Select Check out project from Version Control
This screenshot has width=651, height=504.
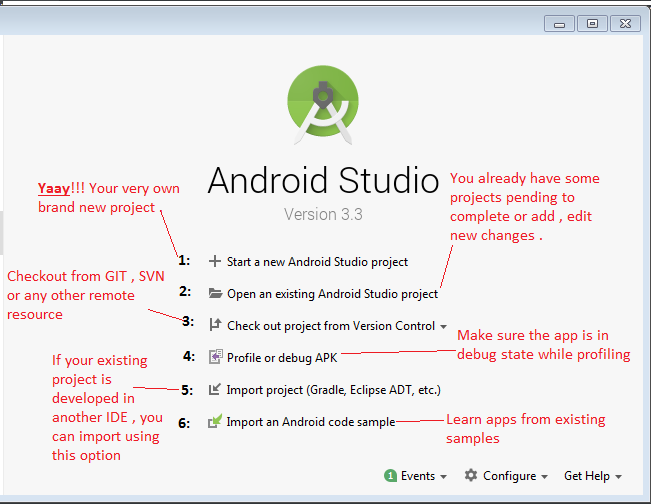coord(331,326)
